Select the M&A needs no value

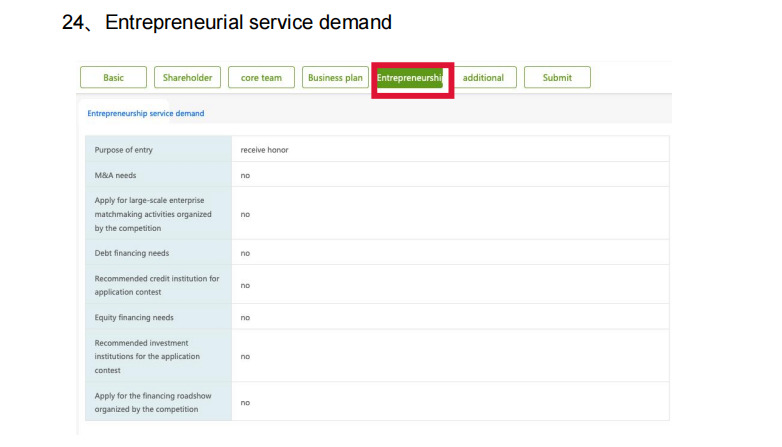pos(245,175)
